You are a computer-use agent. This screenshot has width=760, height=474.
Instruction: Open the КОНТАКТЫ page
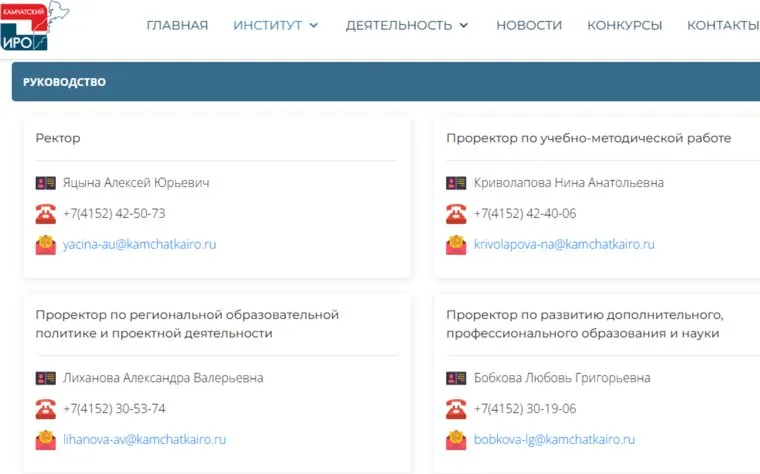coord(722,25)
